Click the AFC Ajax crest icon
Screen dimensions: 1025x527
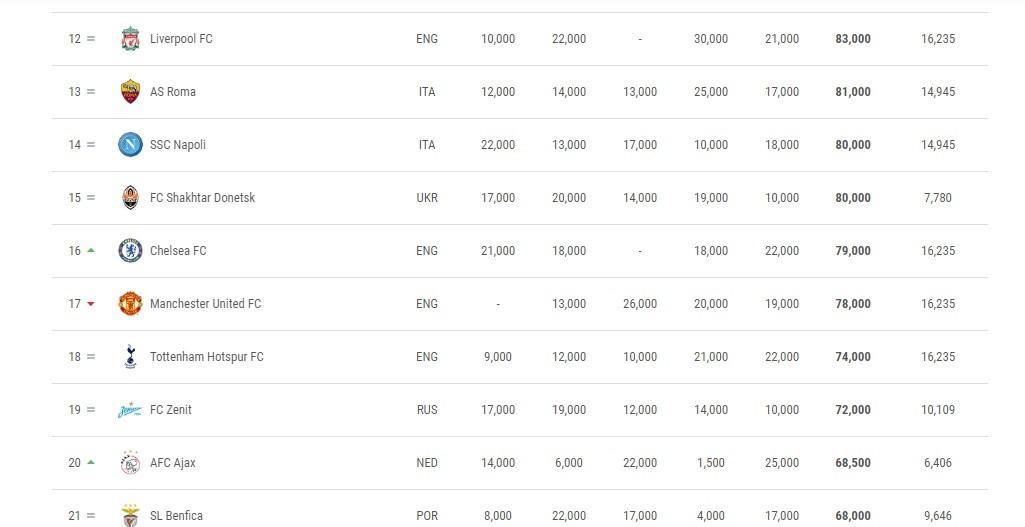[x=130, y=462]
